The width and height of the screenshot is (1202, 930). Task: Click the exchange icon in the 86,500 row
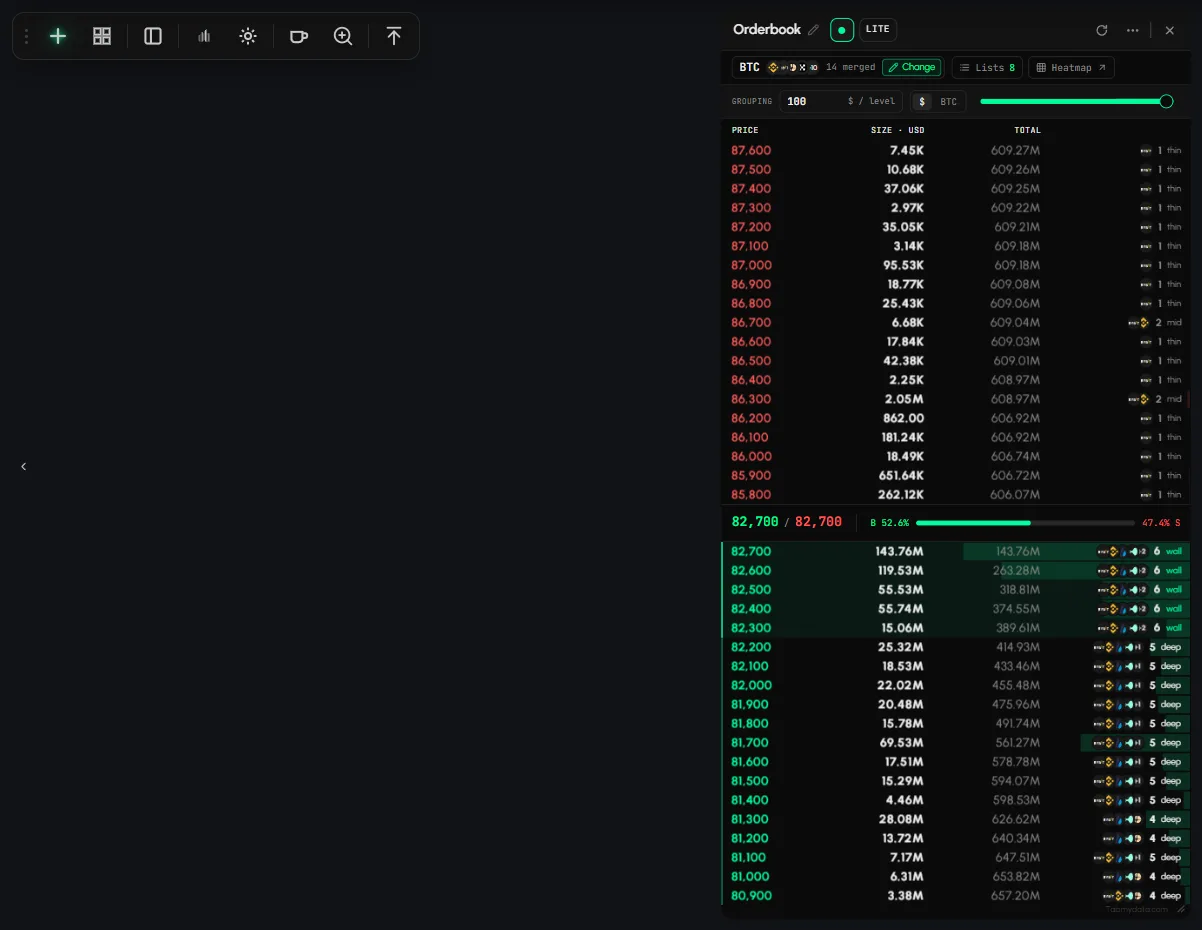1146,361
